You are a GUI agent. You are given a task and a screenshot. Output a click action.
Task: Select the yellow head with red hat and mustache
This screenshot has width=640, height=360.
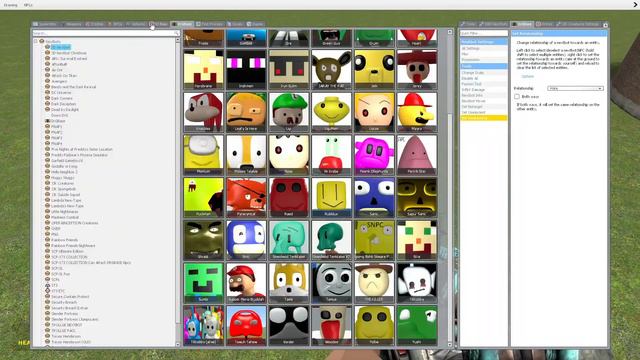pyautogui.click(x=416, y=112)
